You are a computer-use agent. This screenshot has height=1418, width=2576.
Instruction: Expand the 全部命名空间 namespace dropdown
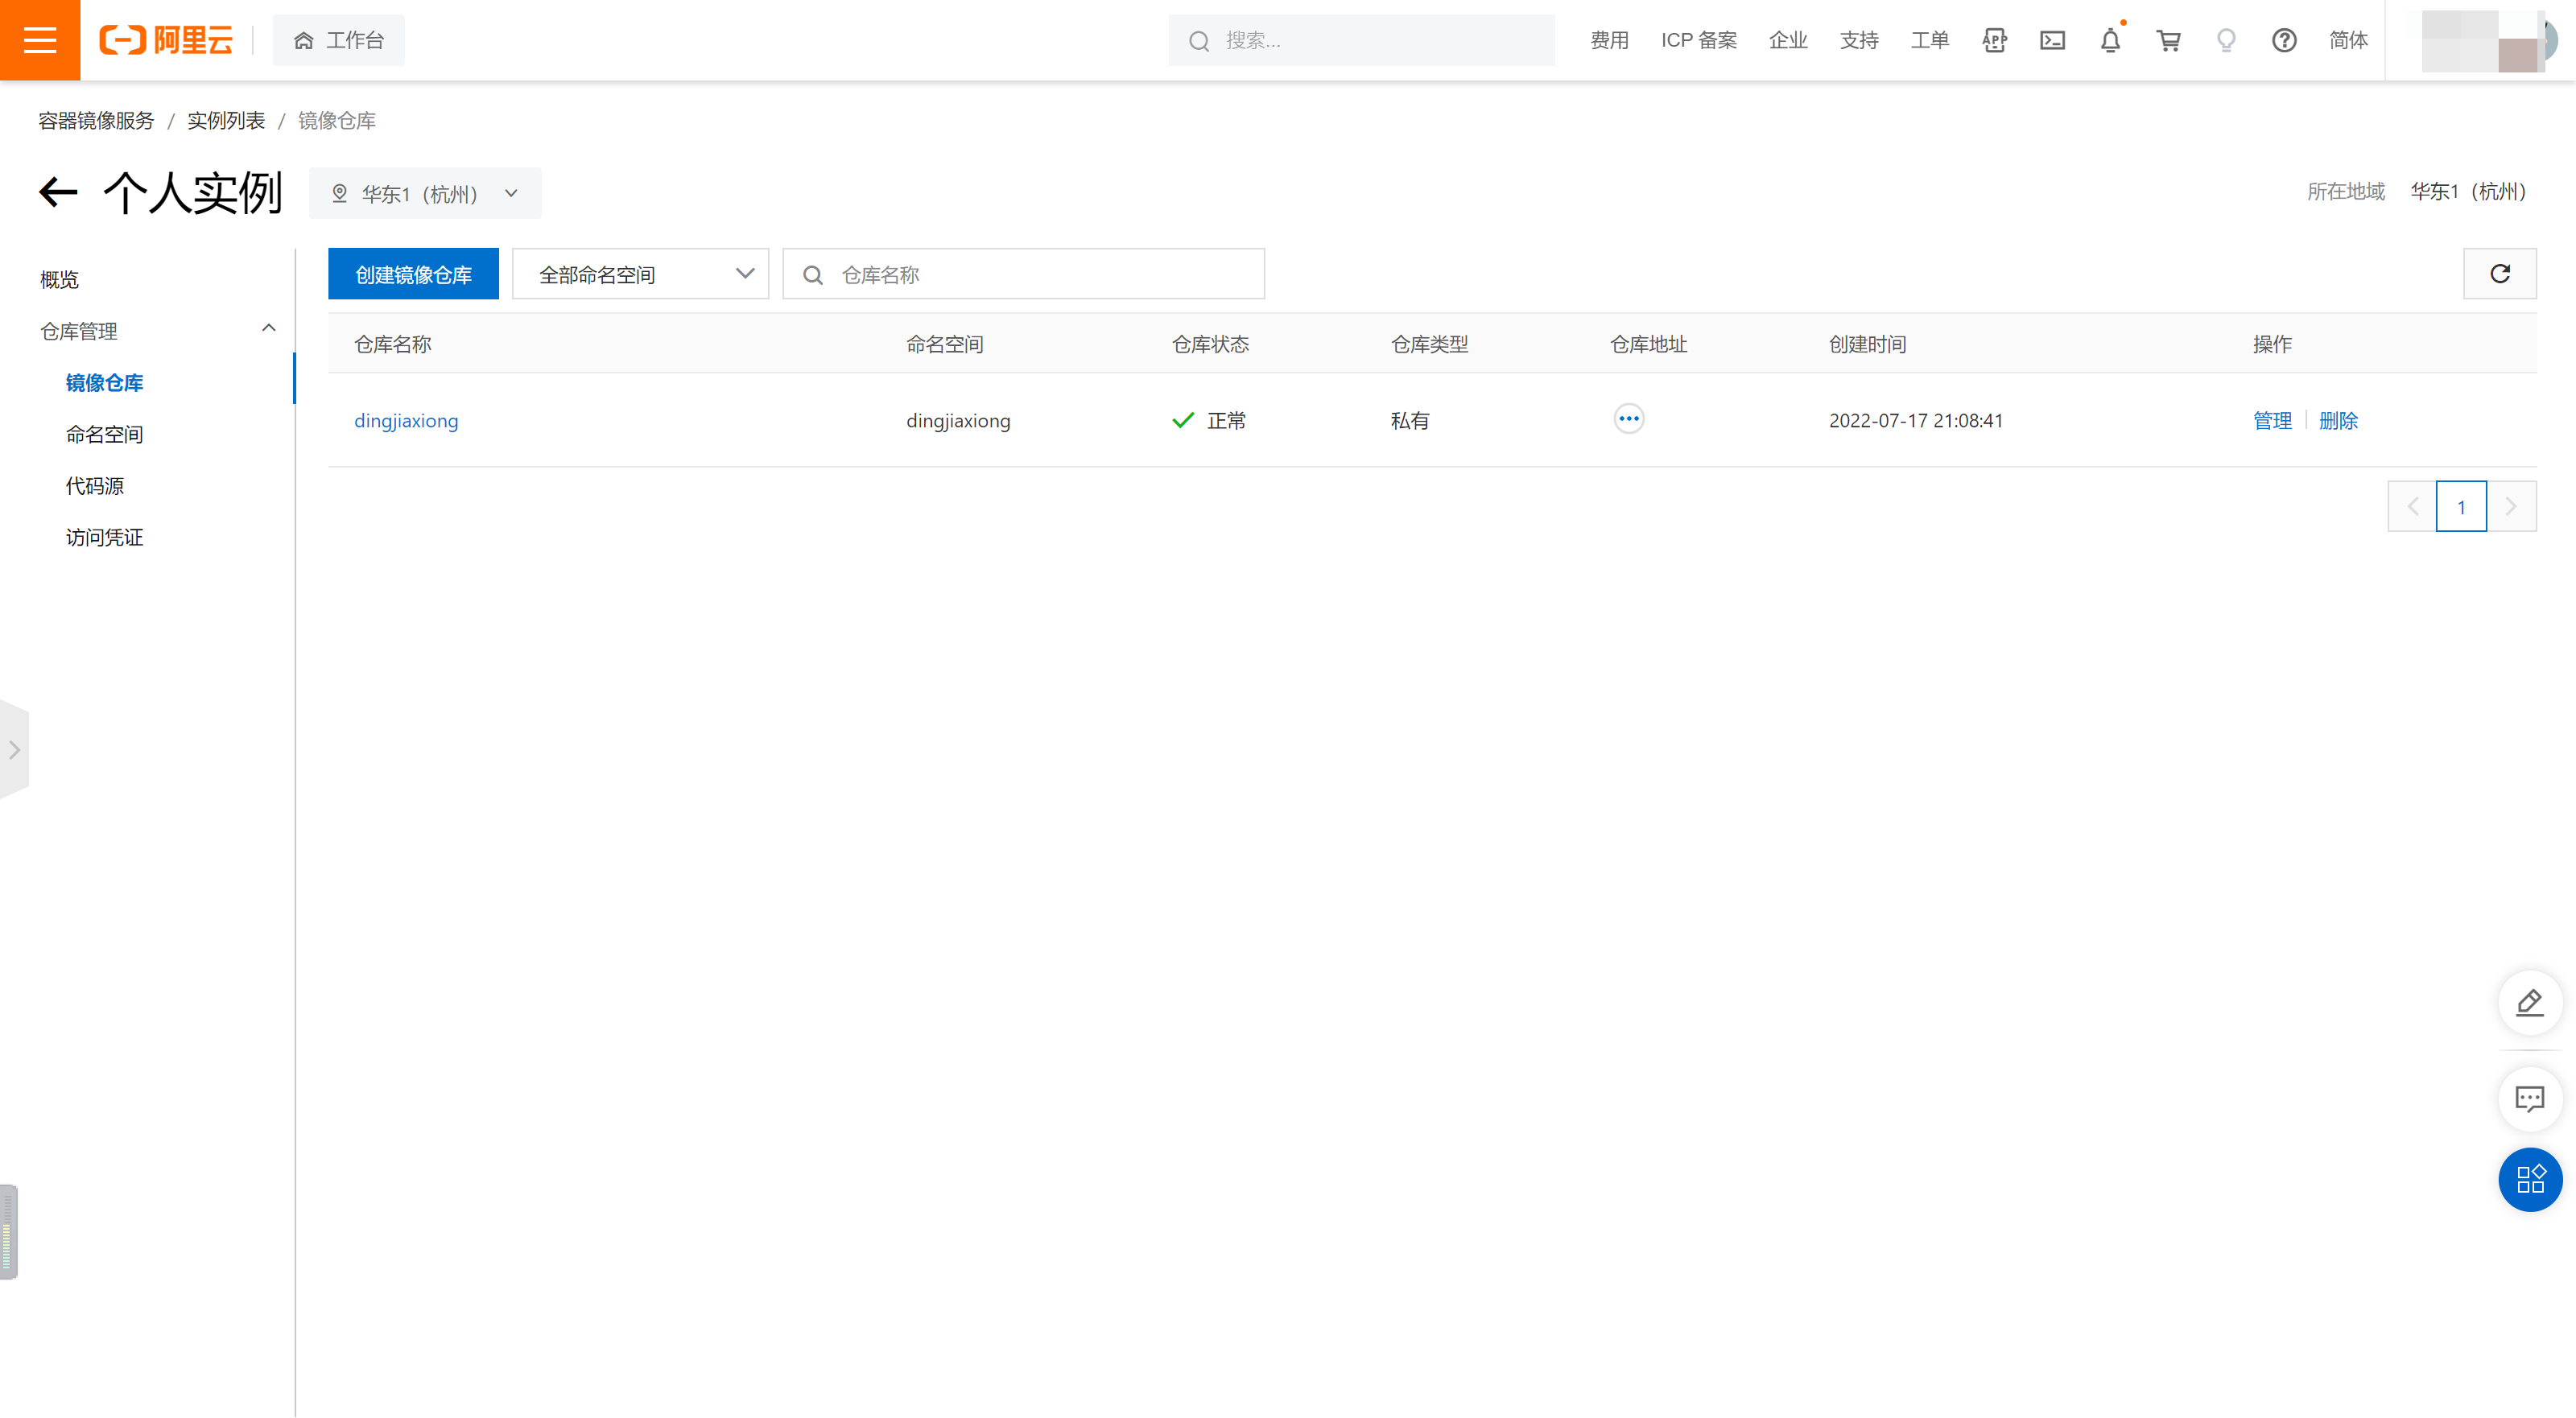[x=640, y=274]
